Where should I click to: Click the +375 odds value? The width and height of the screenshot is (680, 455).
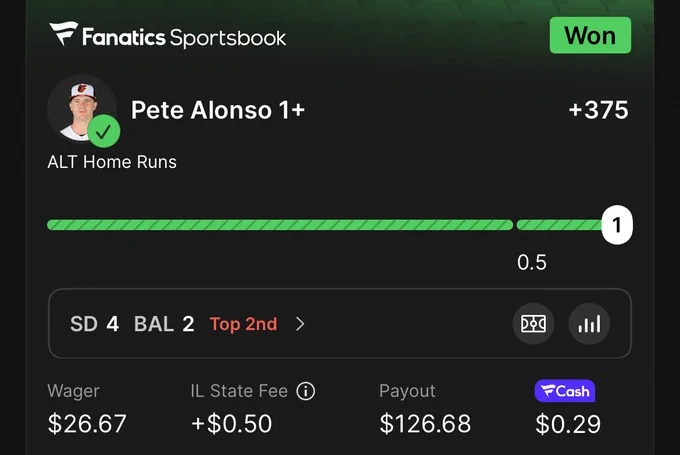pyautogui.click(x=598, y=110)
